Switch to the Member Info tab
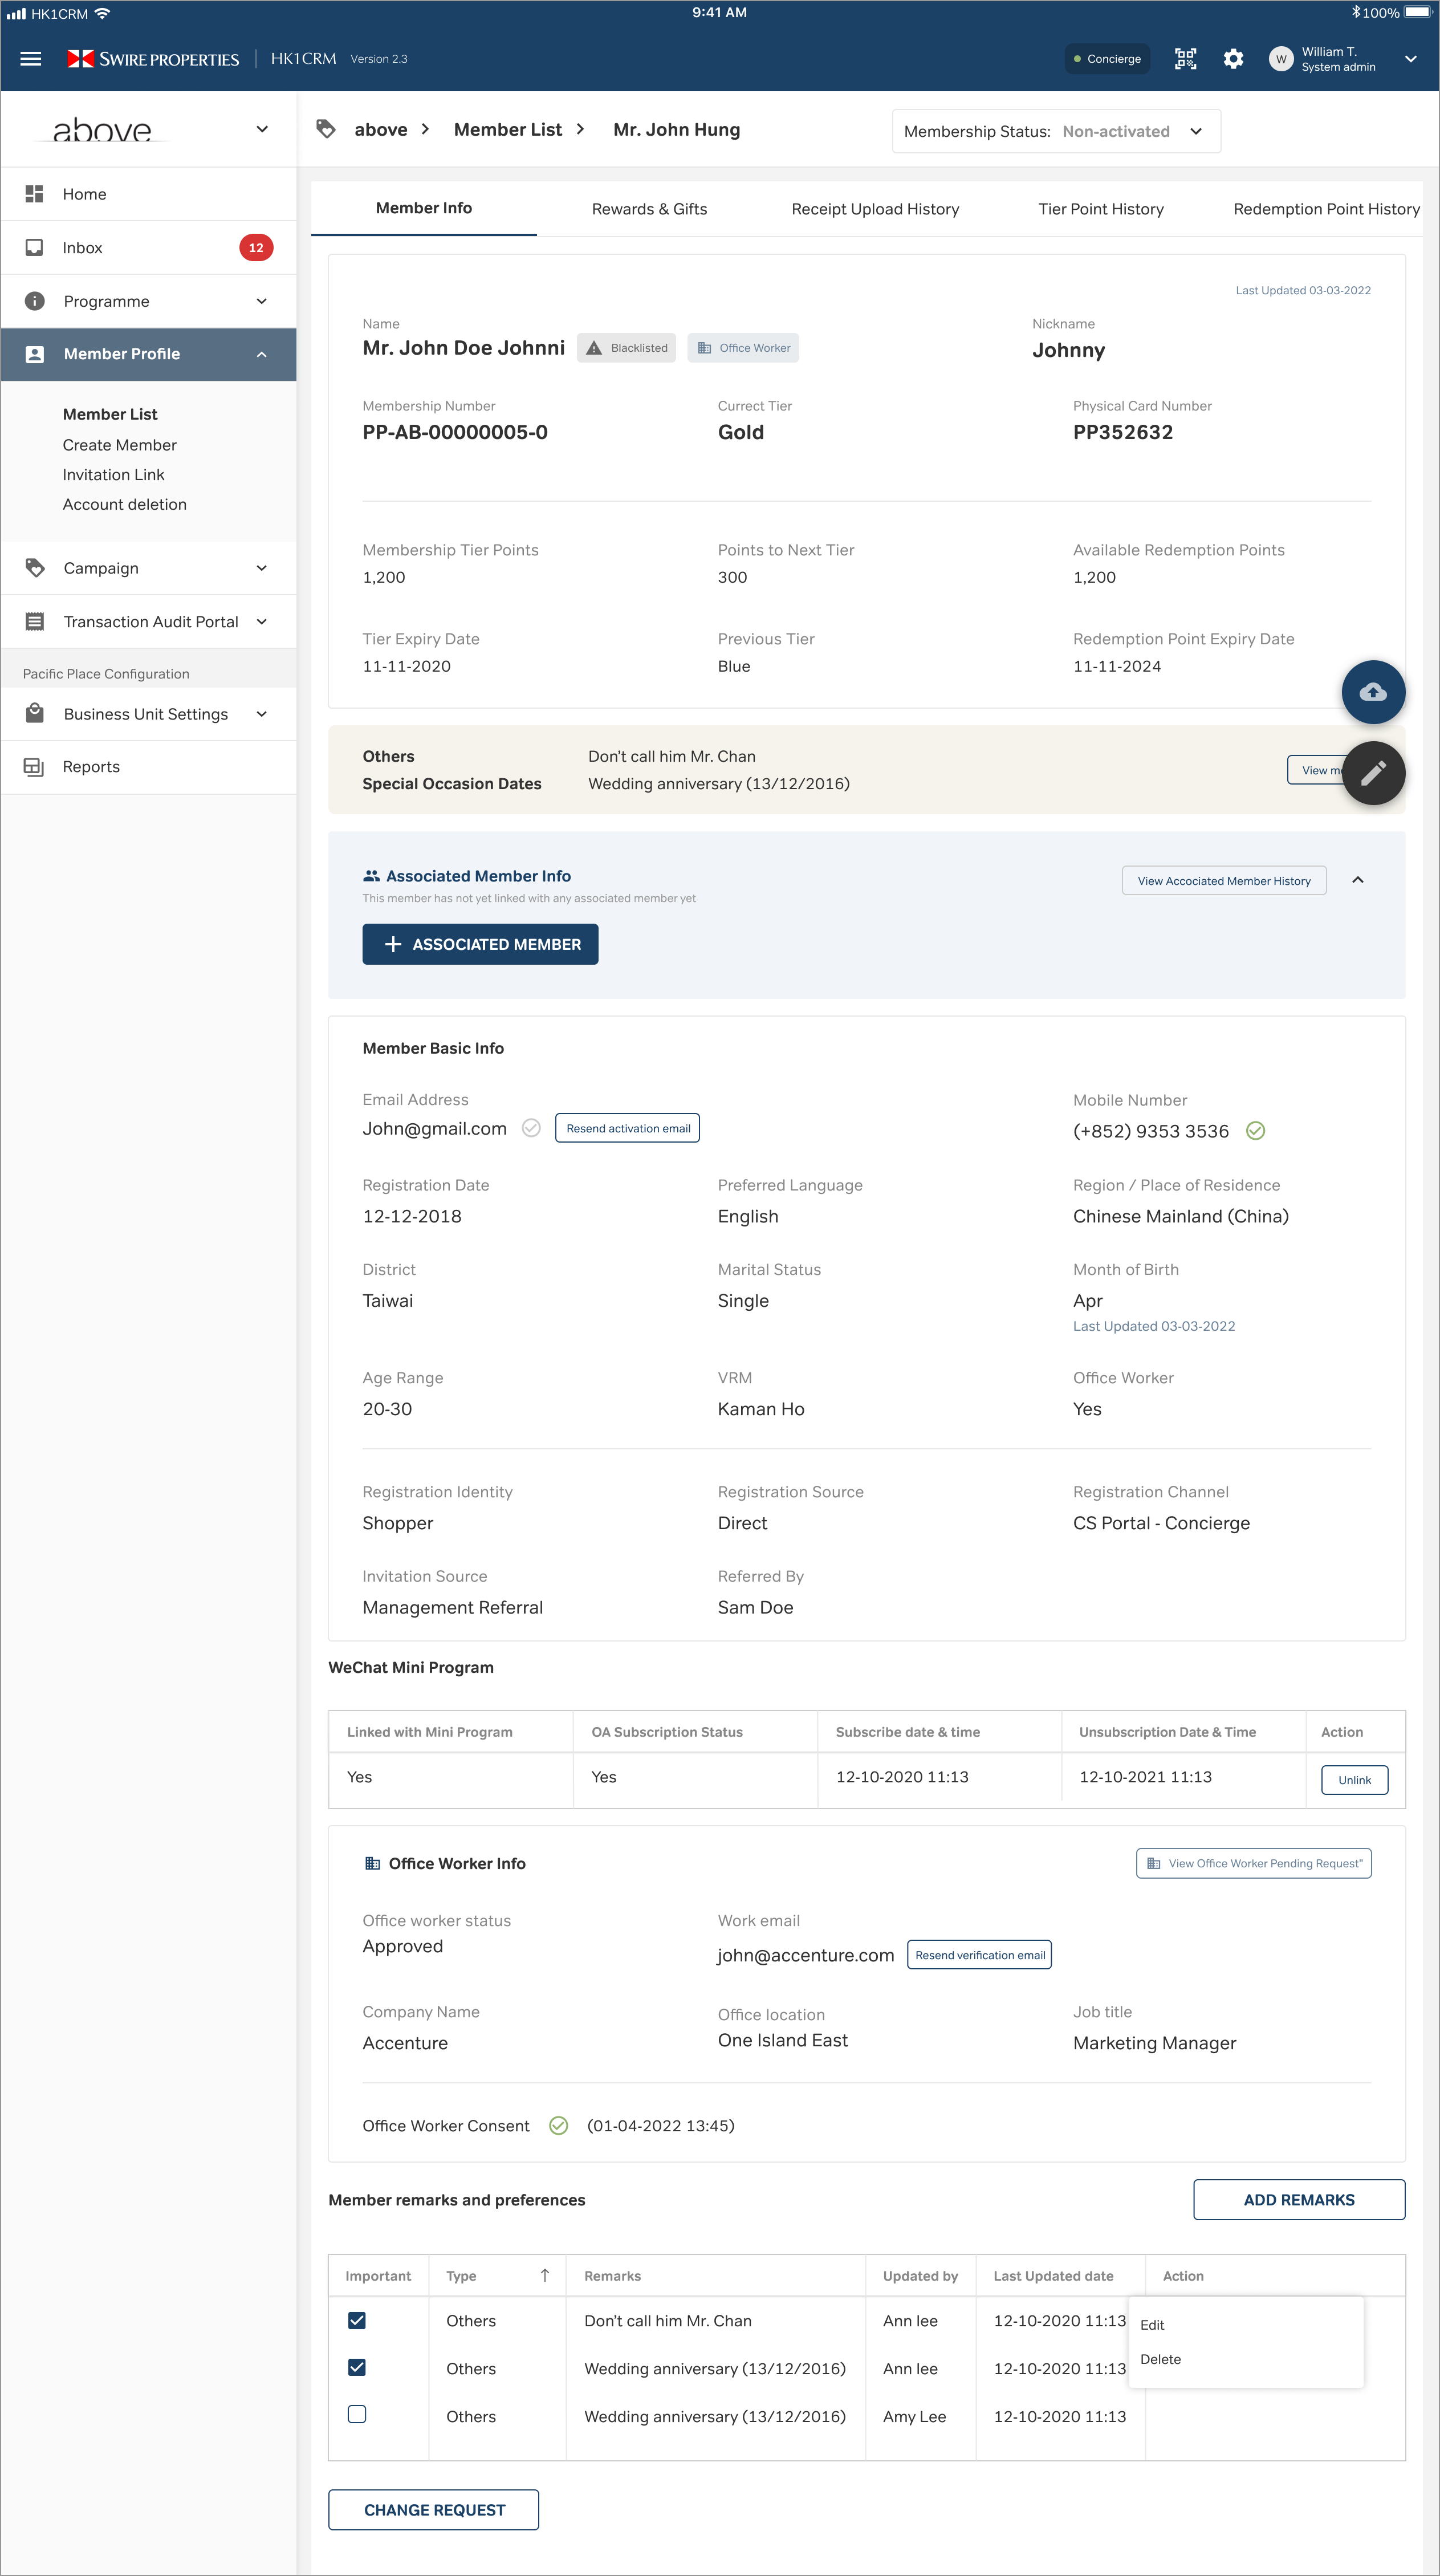This screenshot has height=2576, width=1440. [424, 208]
